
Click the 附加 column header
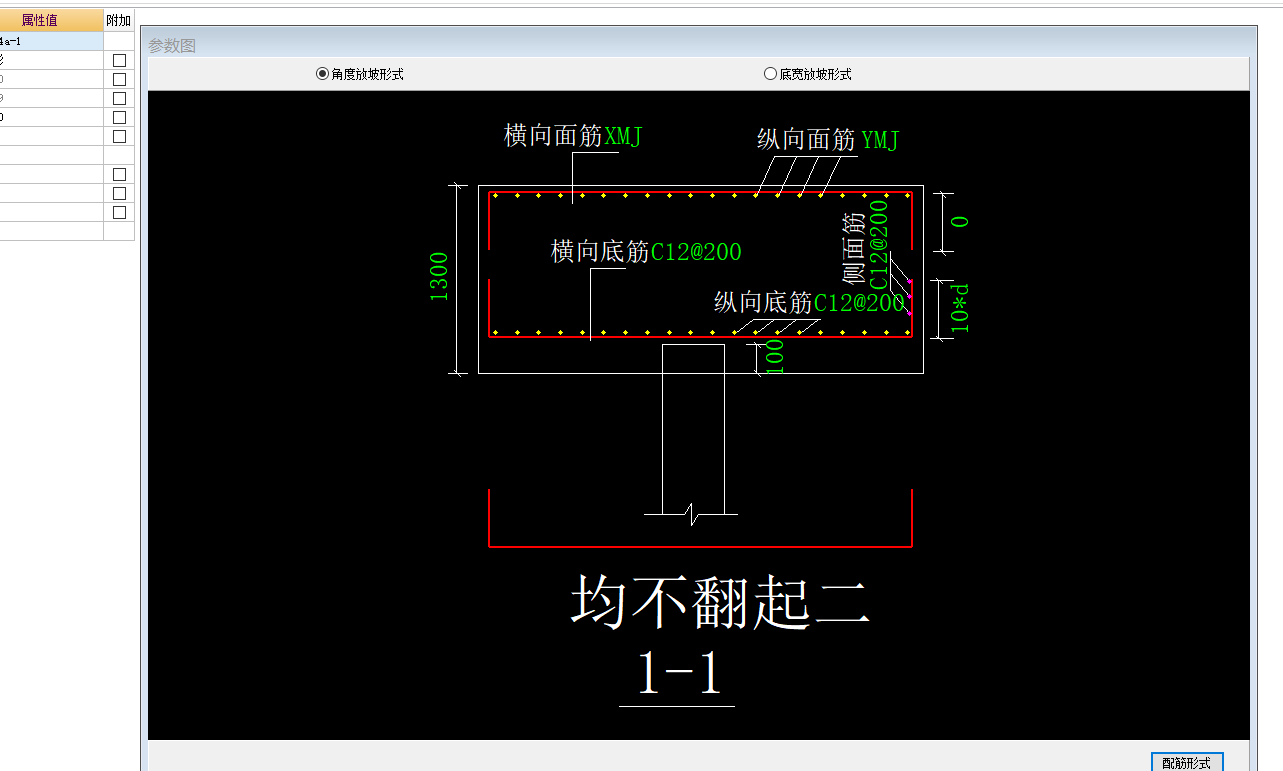click(x=118, y=20)
